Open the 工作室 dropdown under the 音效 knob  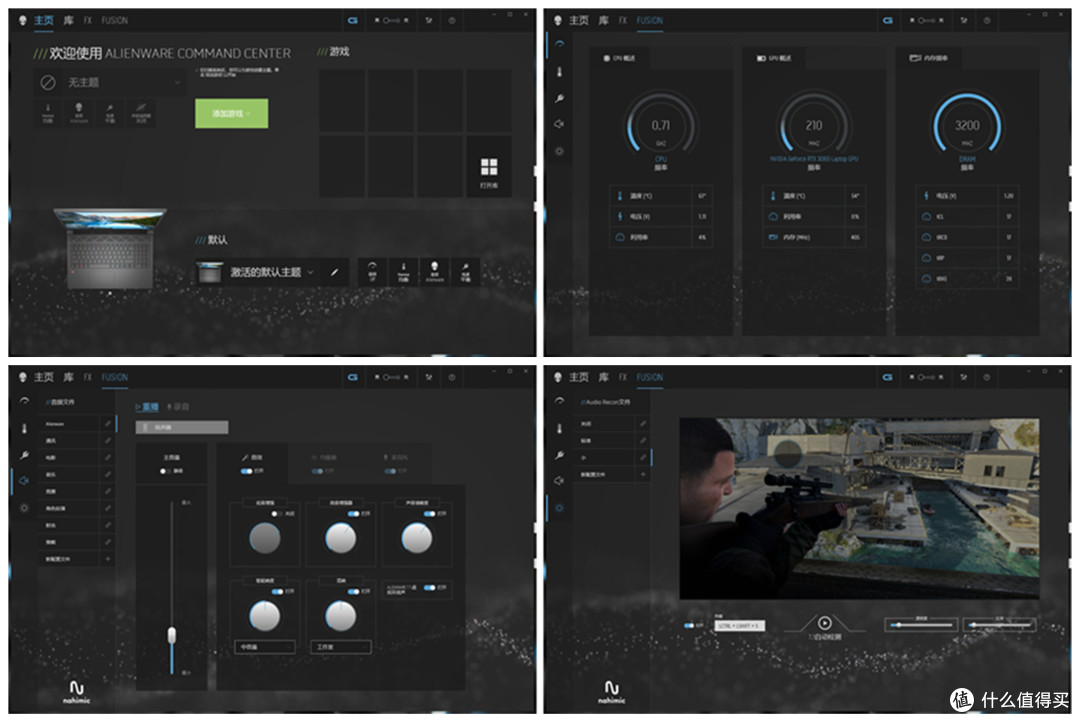click(x=341, y=647)
